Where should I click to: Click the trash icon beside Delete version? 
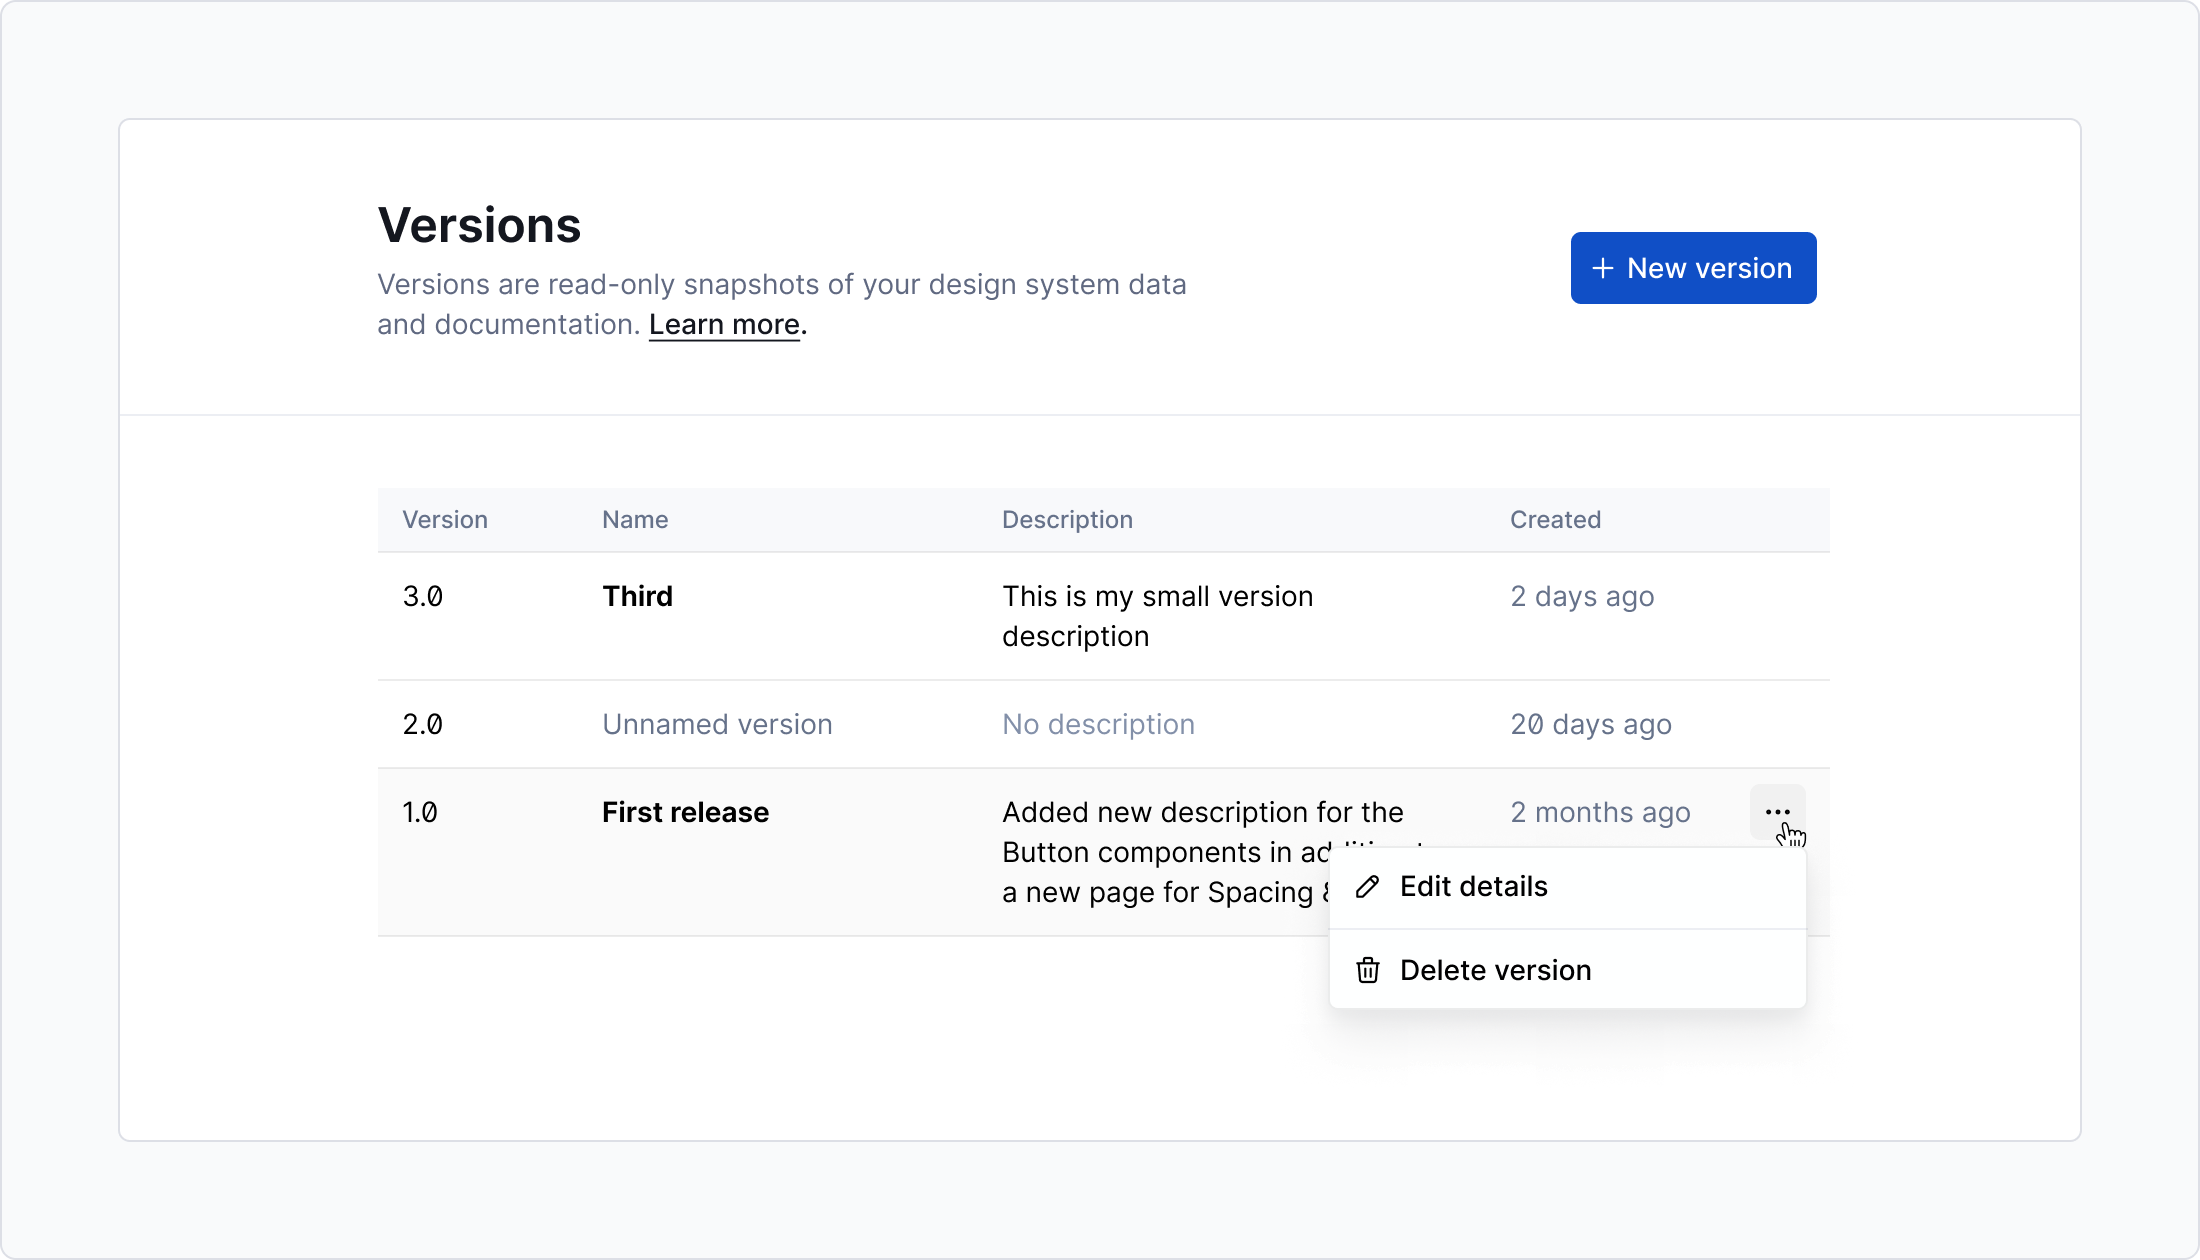pos(1367,970)
